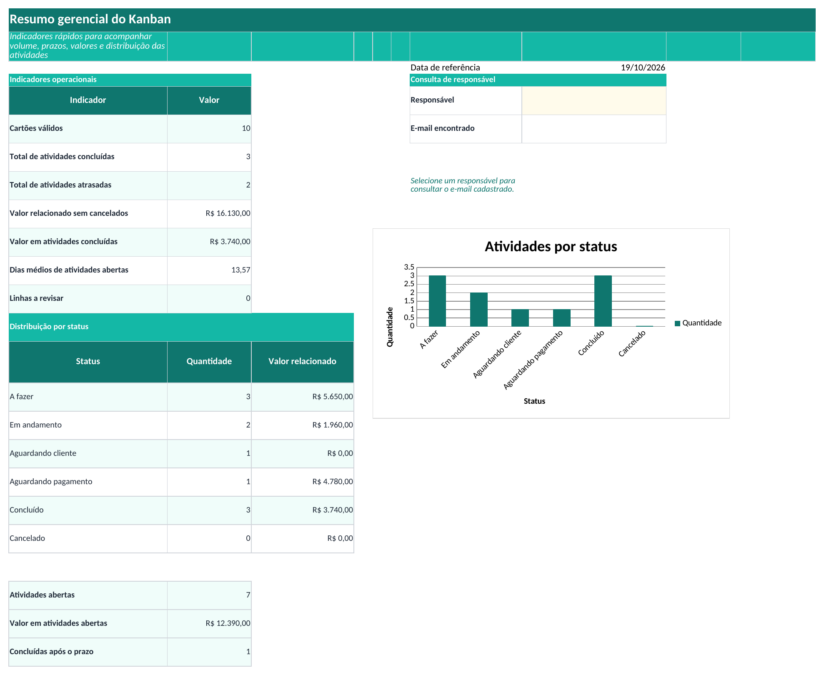Click the 'Atividades abertas' label

[42, 595]
